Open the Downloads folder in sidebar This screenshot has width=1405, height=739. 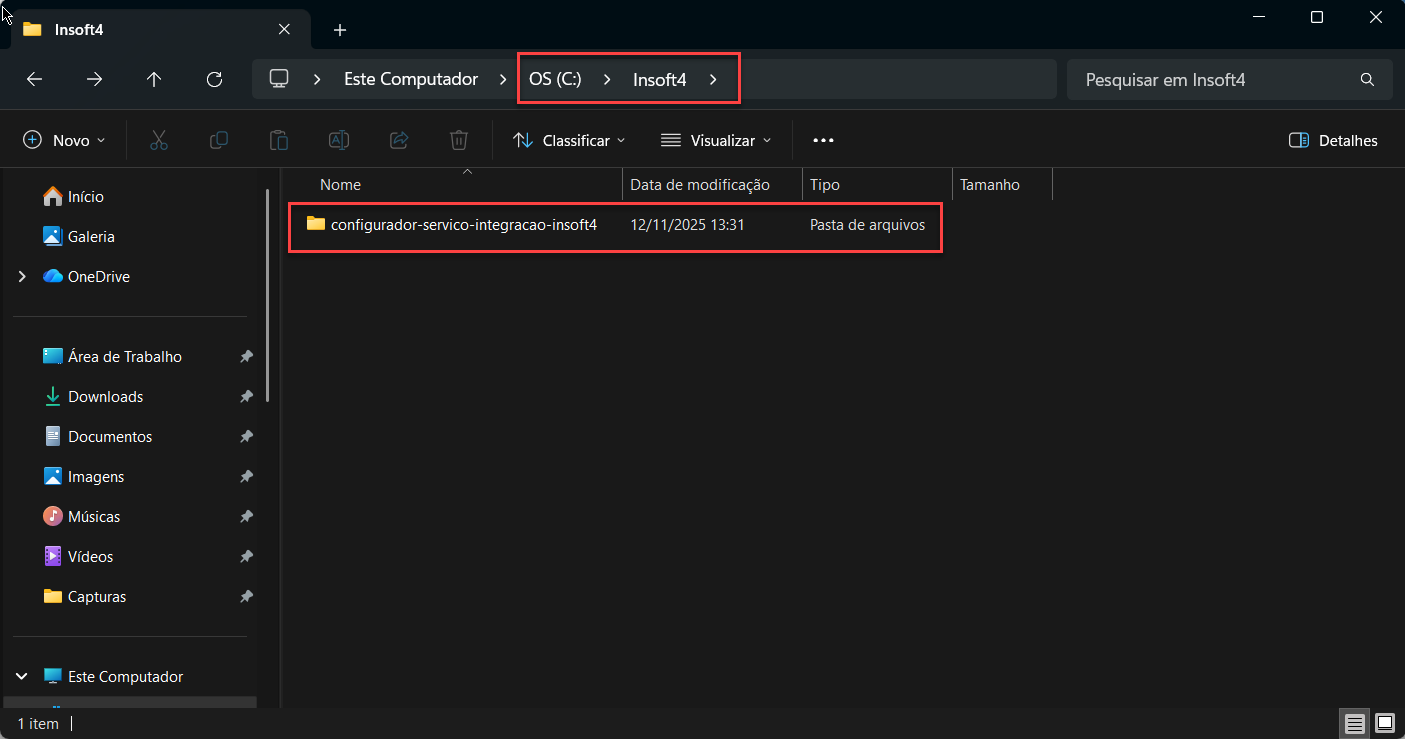click(x=105, y=397)
